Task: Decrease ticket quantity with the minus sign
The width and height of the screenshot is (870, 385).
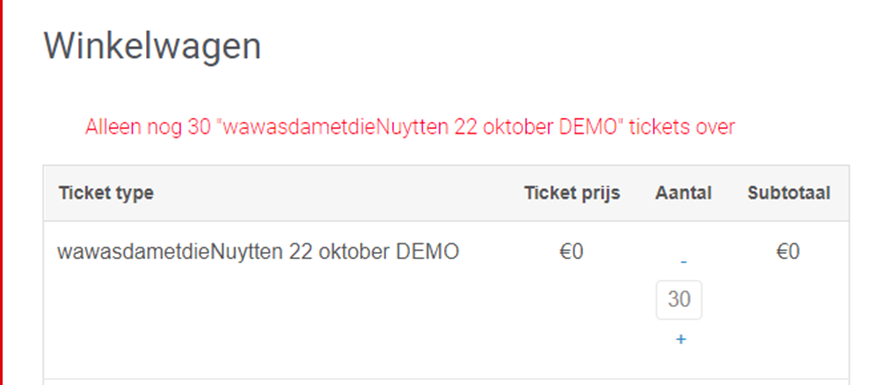Action: coord(684,262)
